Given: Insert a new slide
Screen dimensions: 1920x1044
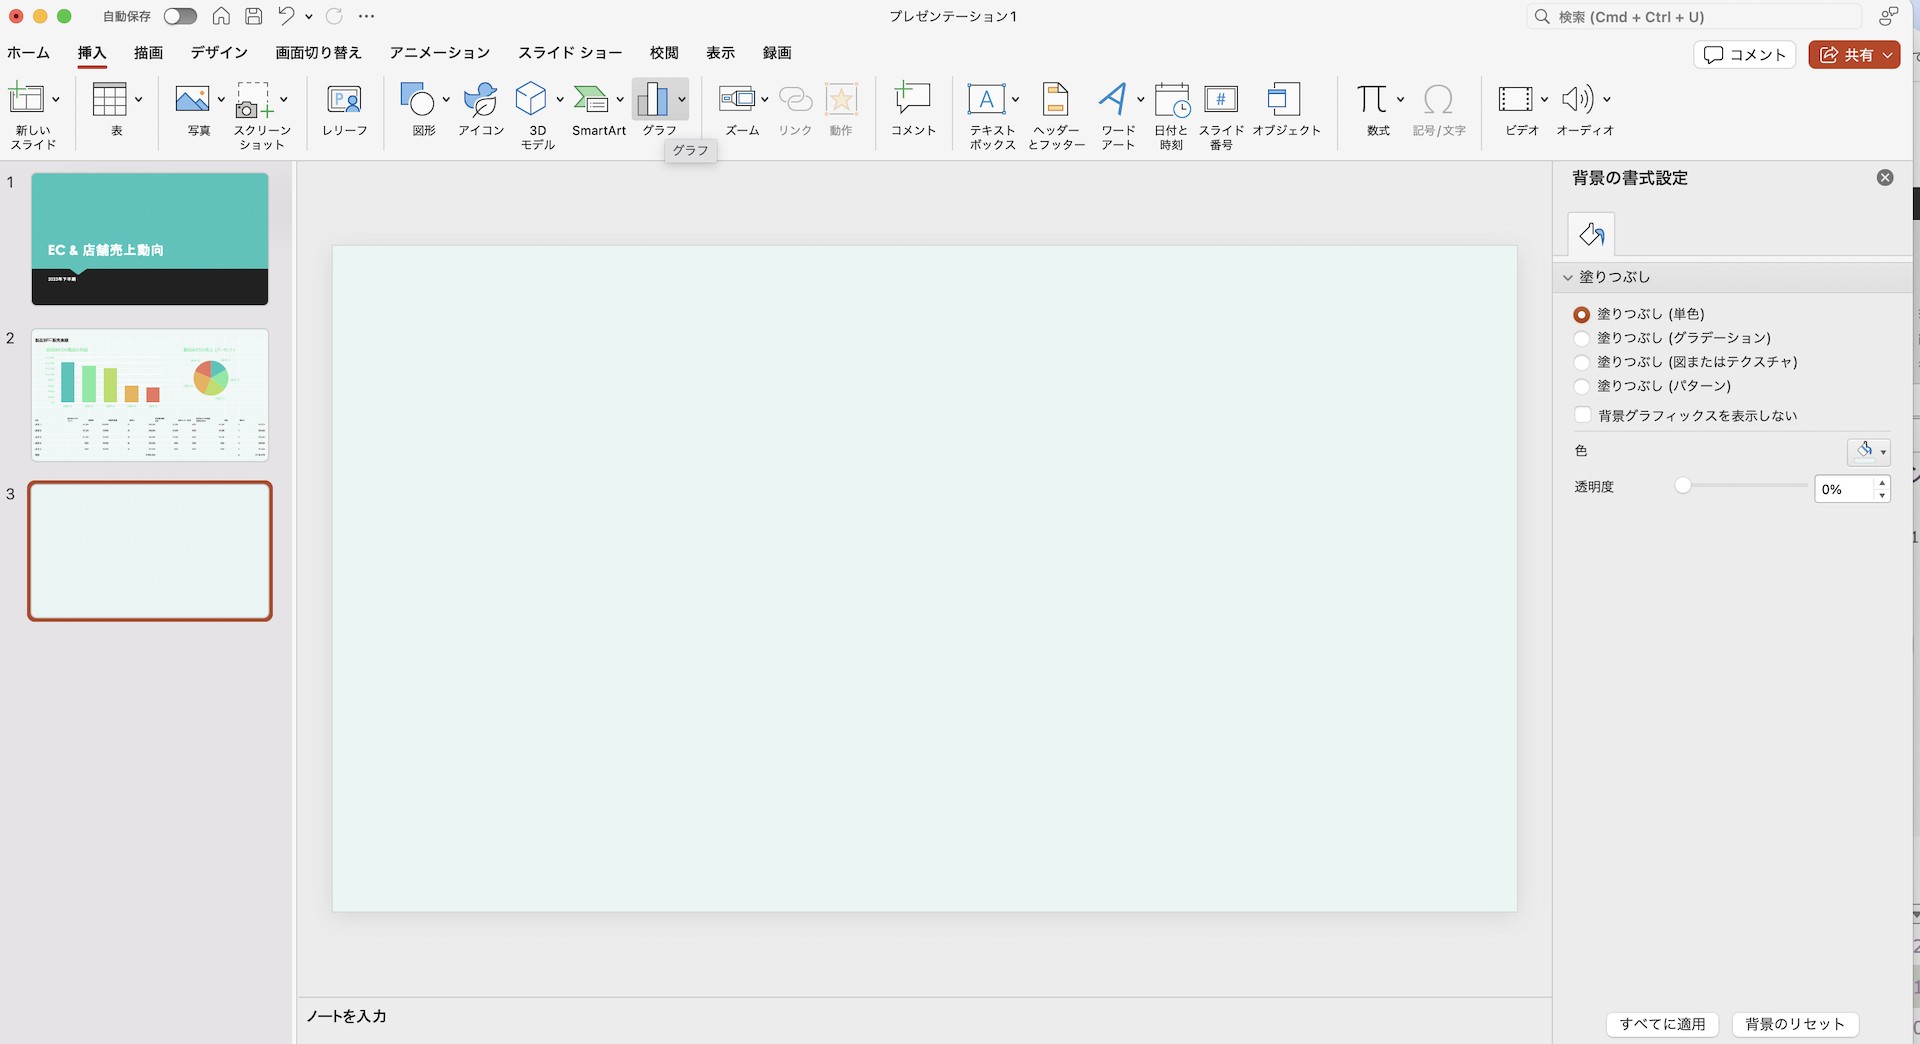Looking at the screenshot, I should (27, 99).
